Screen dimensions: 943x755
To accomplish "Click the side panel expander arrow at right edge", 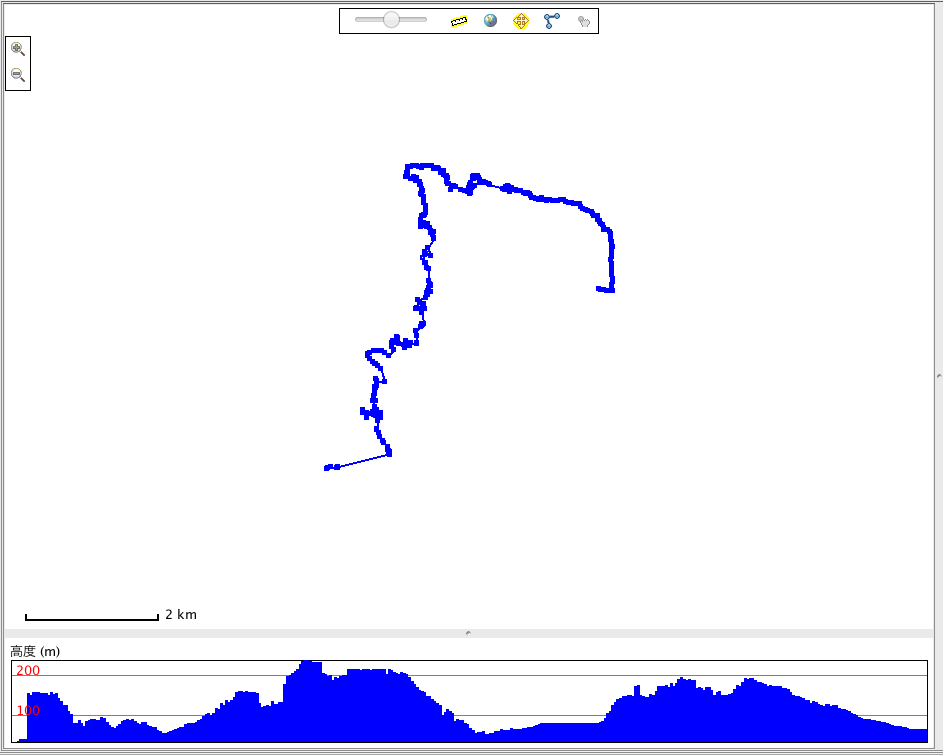I will point(939,377).
